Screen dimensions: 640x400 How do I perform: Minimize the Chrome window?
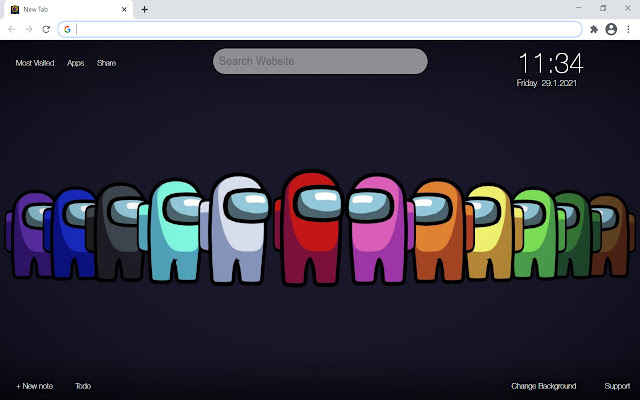point(578,8)
